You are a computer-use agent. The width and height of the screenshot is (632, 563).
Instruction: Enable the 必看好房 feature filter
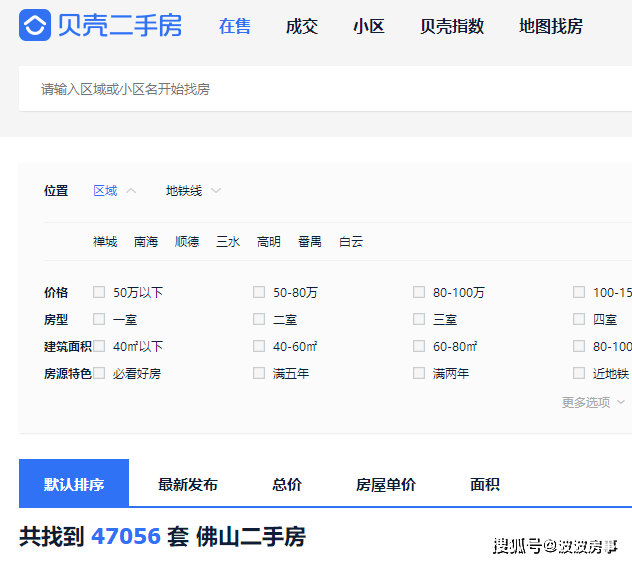click(x=99, y=373)
